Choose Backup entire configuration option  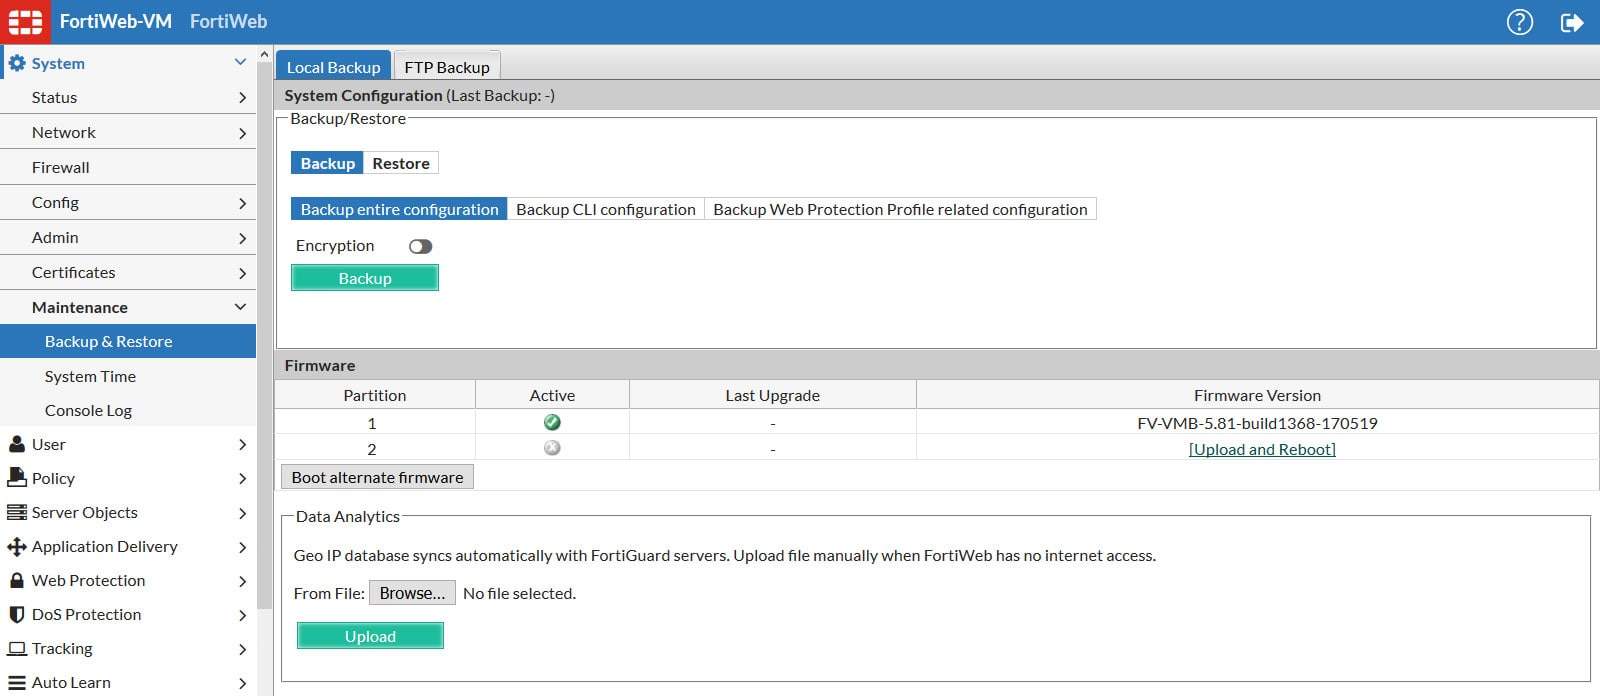point(399,209)
